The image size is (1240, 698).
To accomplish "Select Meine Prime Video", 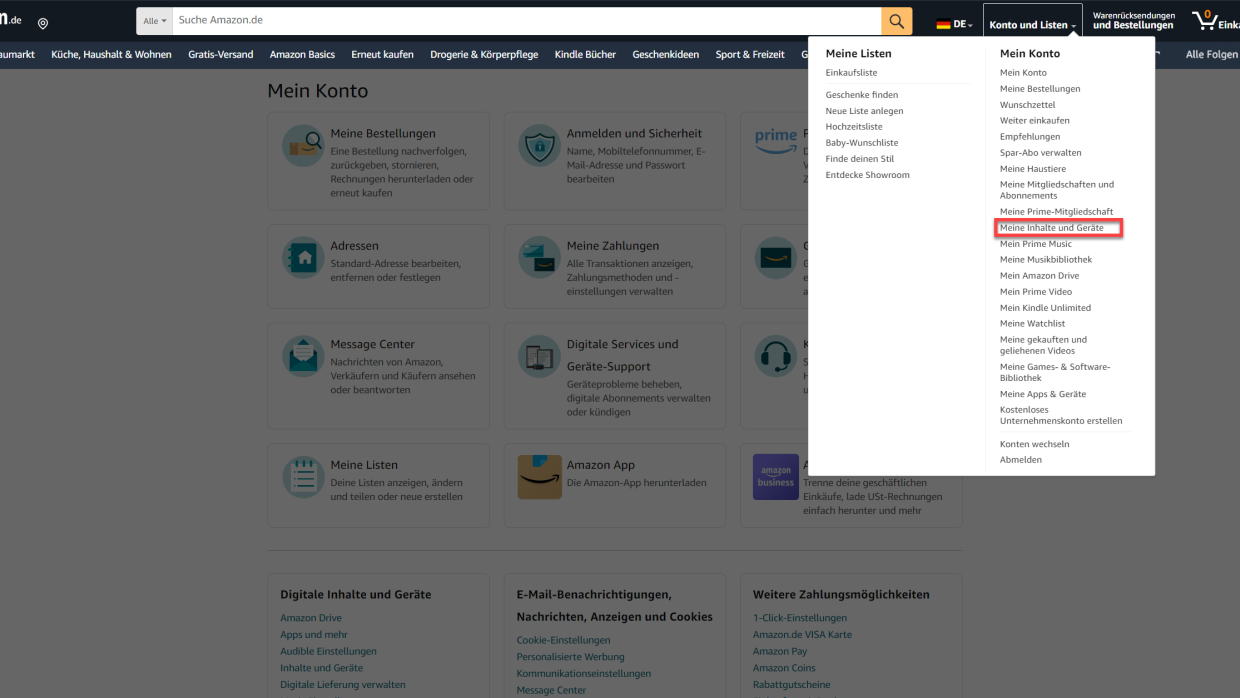I will (x=1036, y=292).
